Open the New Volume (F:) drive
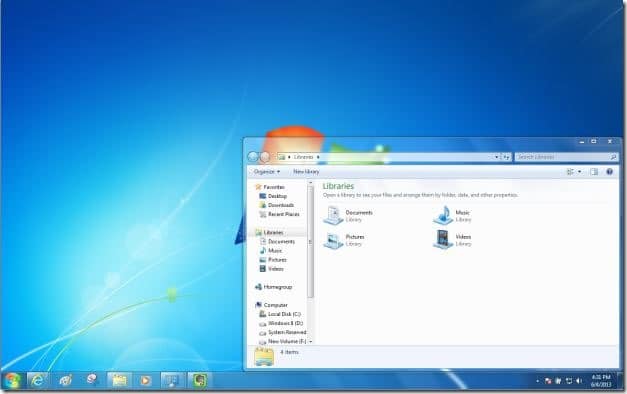Screen dimensions: 627x394 (x=287, y=341)
